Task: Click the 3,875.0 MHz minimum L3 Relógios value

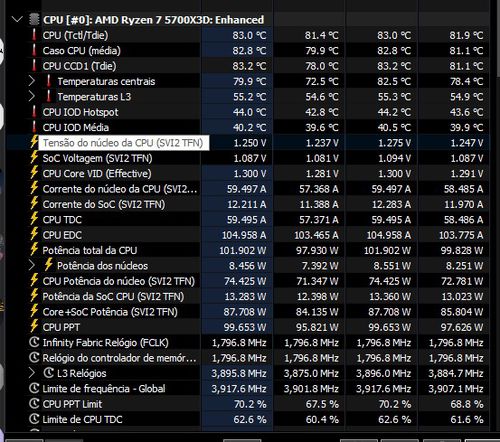Action: pos(311,373)
